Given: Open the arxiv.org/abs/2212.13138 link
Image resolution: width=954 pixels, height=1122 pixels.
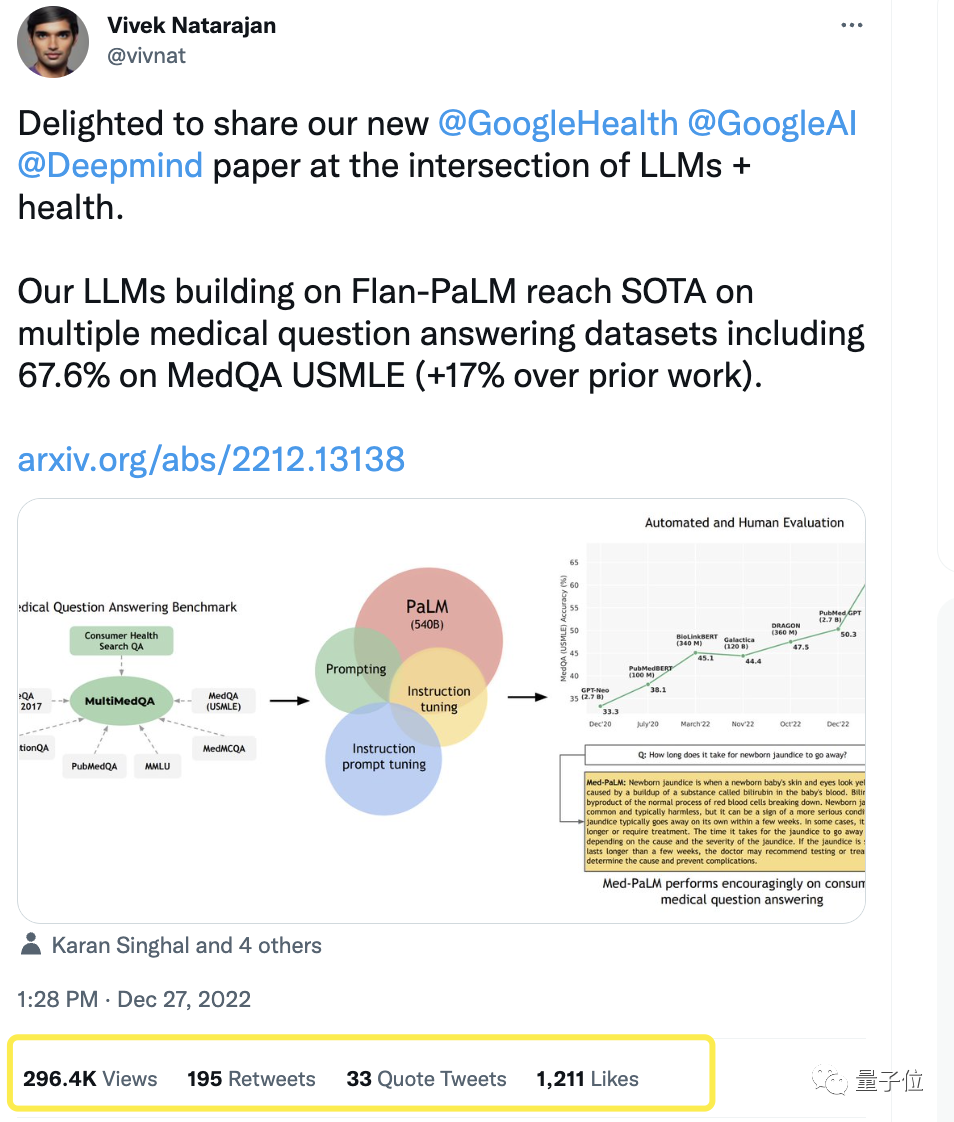Looking at the screenshot, I should click(x=211, y=459).
